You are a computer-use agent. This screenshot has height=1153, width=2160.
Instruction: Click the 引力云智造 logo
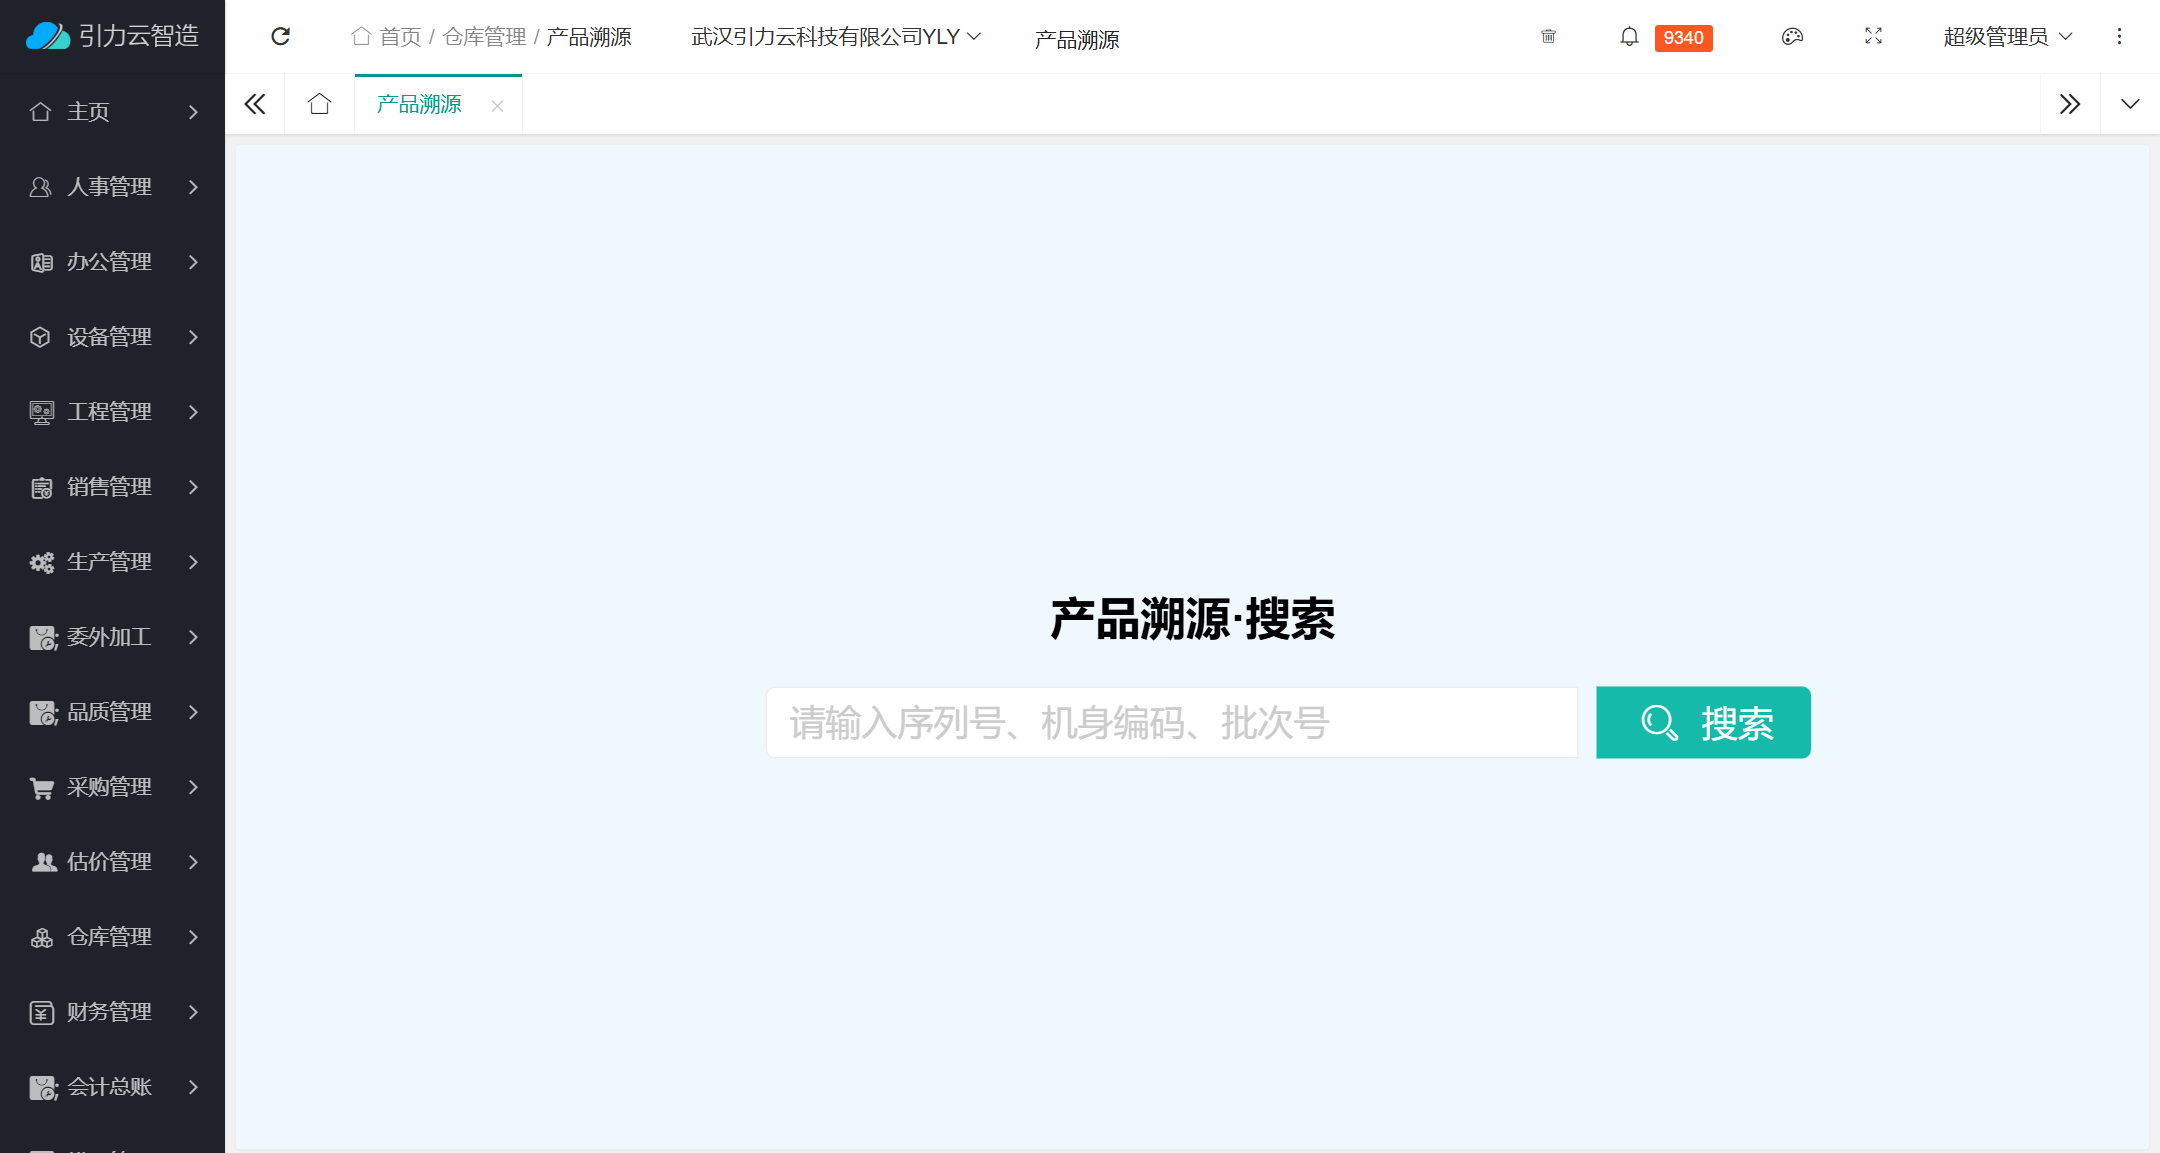pos(112,36)
